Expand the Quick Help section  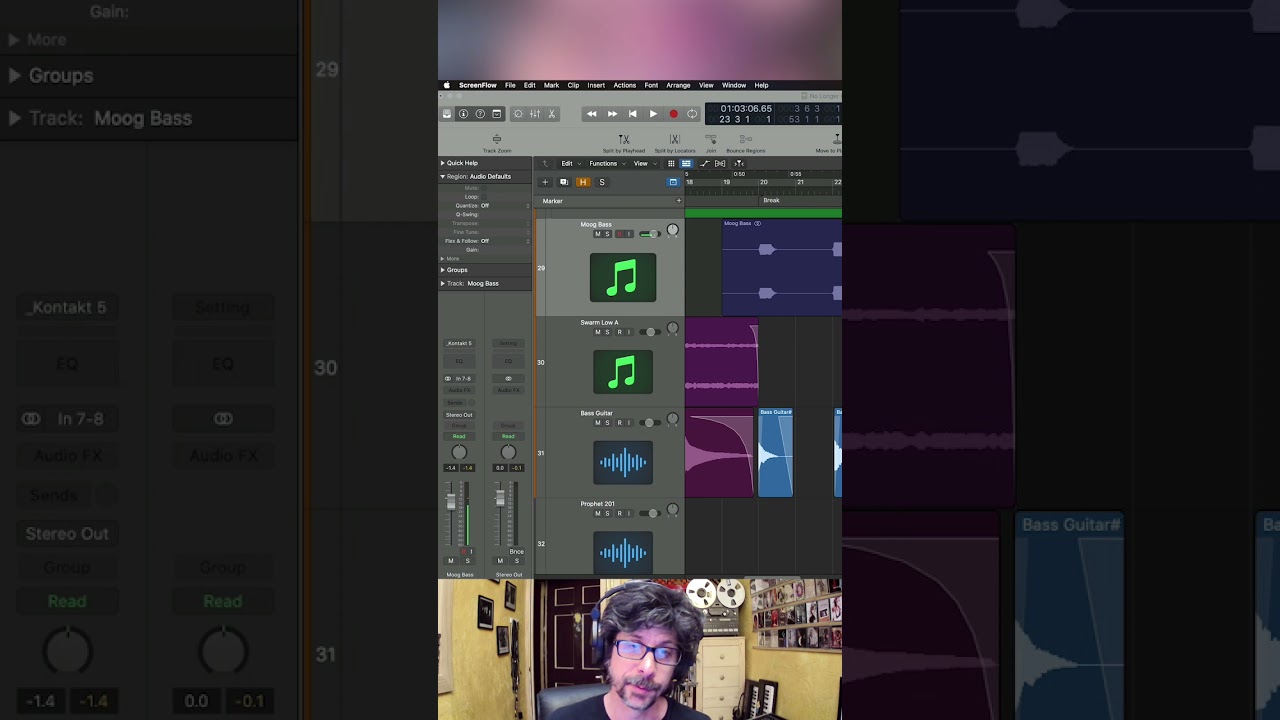[443, 163]
